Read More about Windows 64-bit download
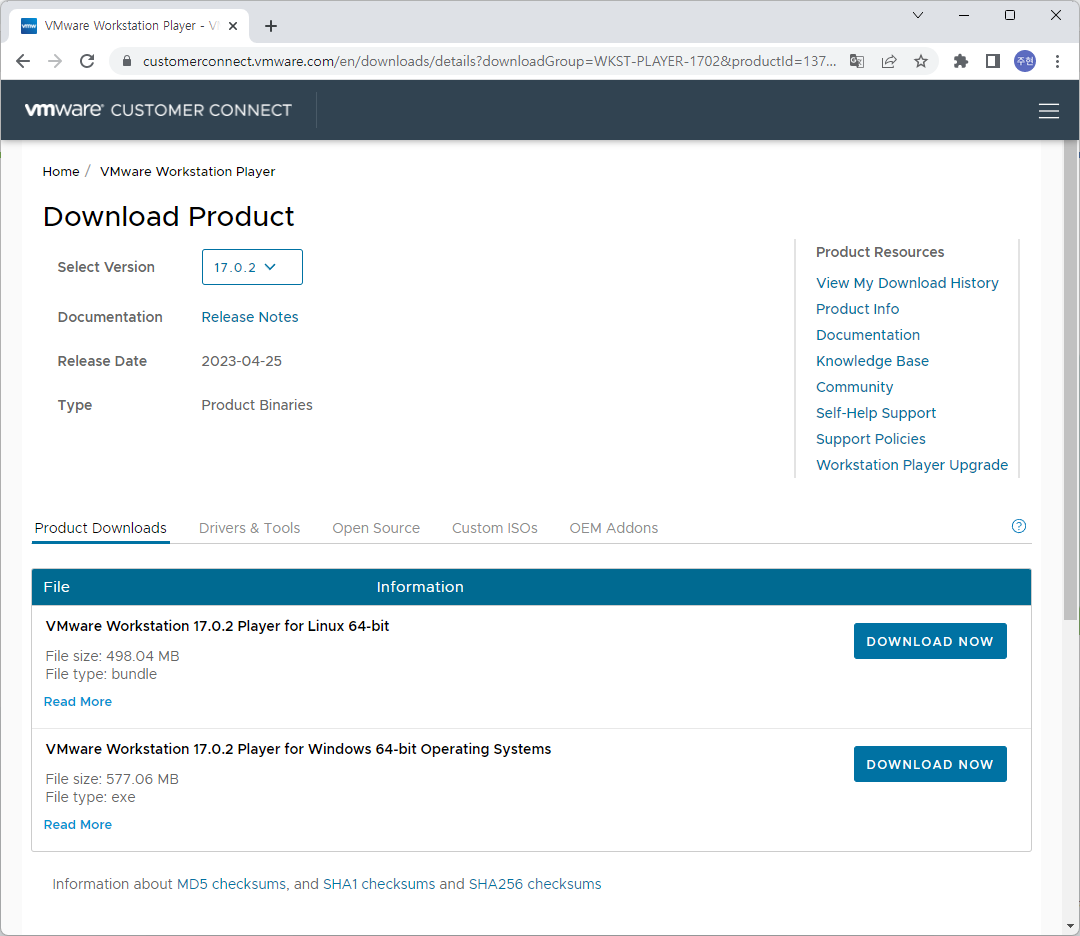Viewport: 1080px width, 936px height. (x=78, y=825)
